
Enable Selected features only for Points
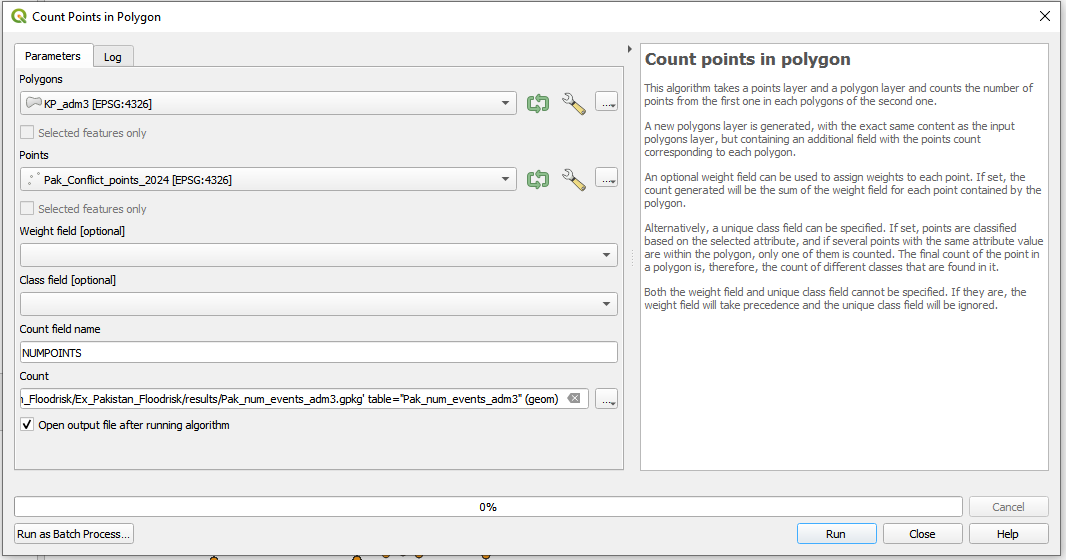tap(28, 209)
